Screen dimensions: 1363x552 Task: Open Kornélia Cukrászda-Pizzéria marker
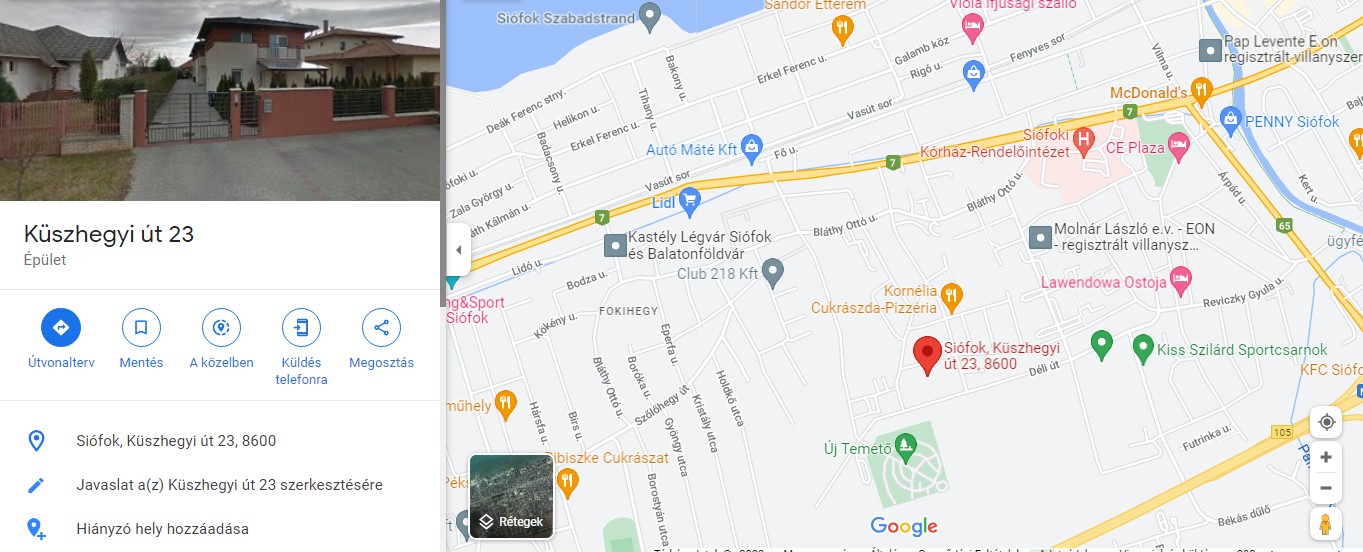pos(952,294)
